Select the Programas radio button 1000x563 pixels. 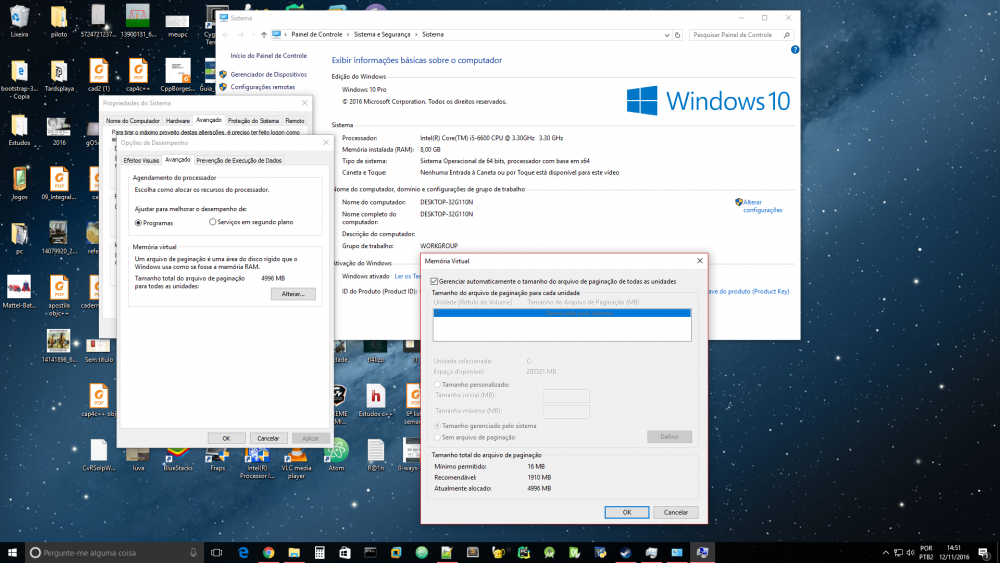(x=138, y=222)
